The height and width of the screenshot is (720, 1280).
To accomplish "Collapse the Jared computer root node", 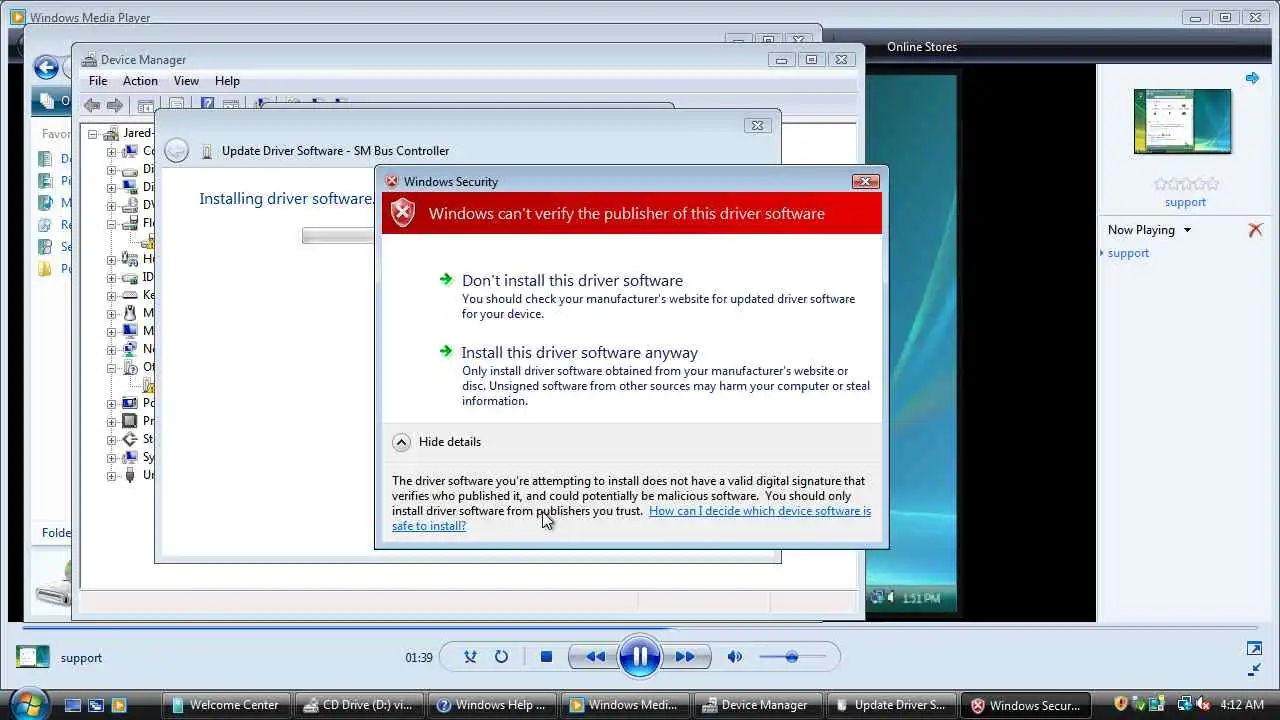I will pyautogui.click(x=93, y=134).
